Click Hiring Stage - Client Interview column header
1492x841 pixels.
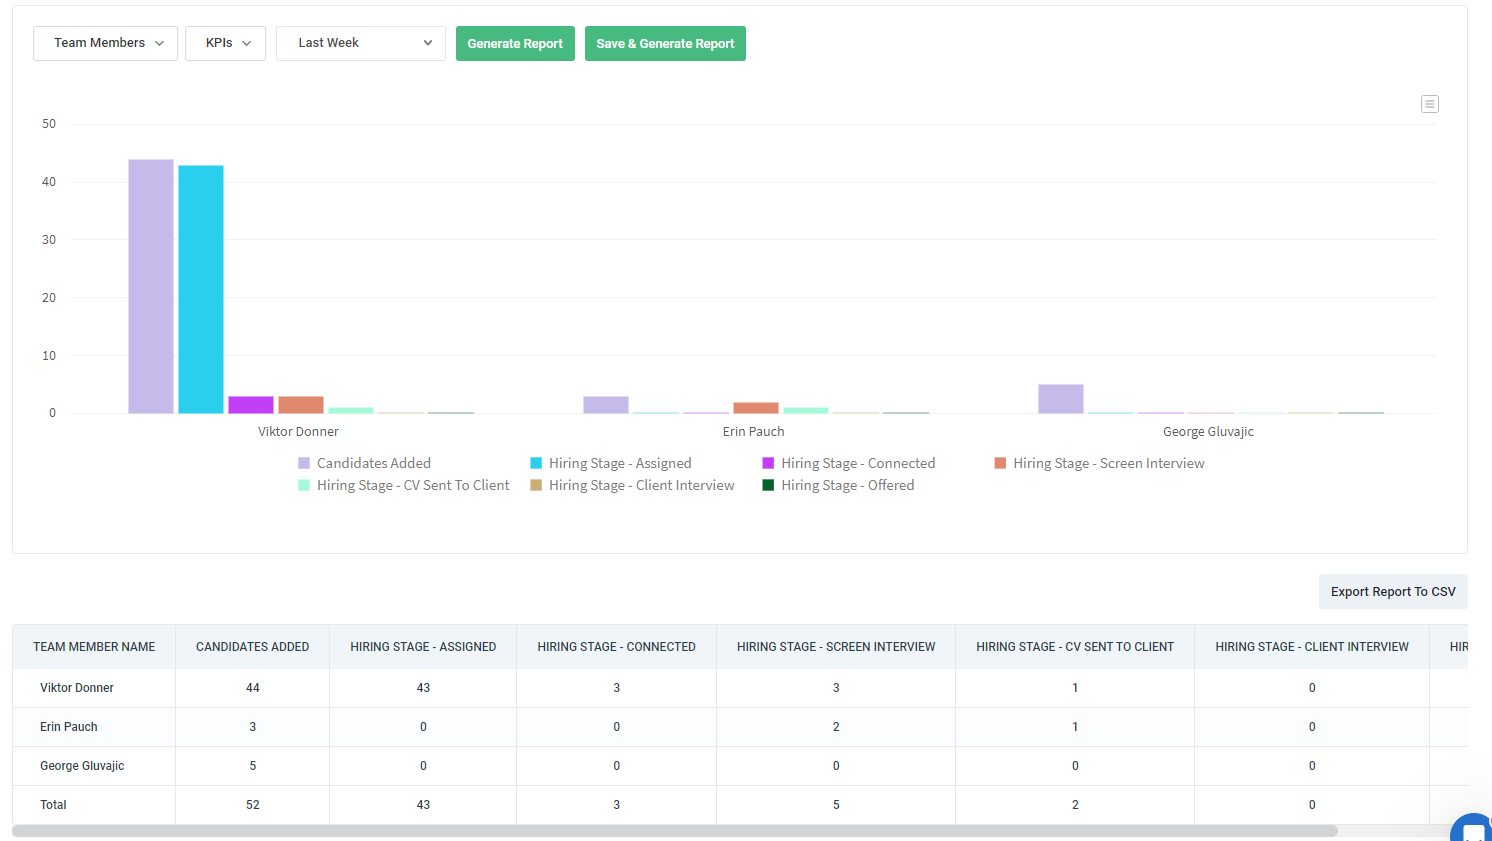click(x=1312, y=647)
